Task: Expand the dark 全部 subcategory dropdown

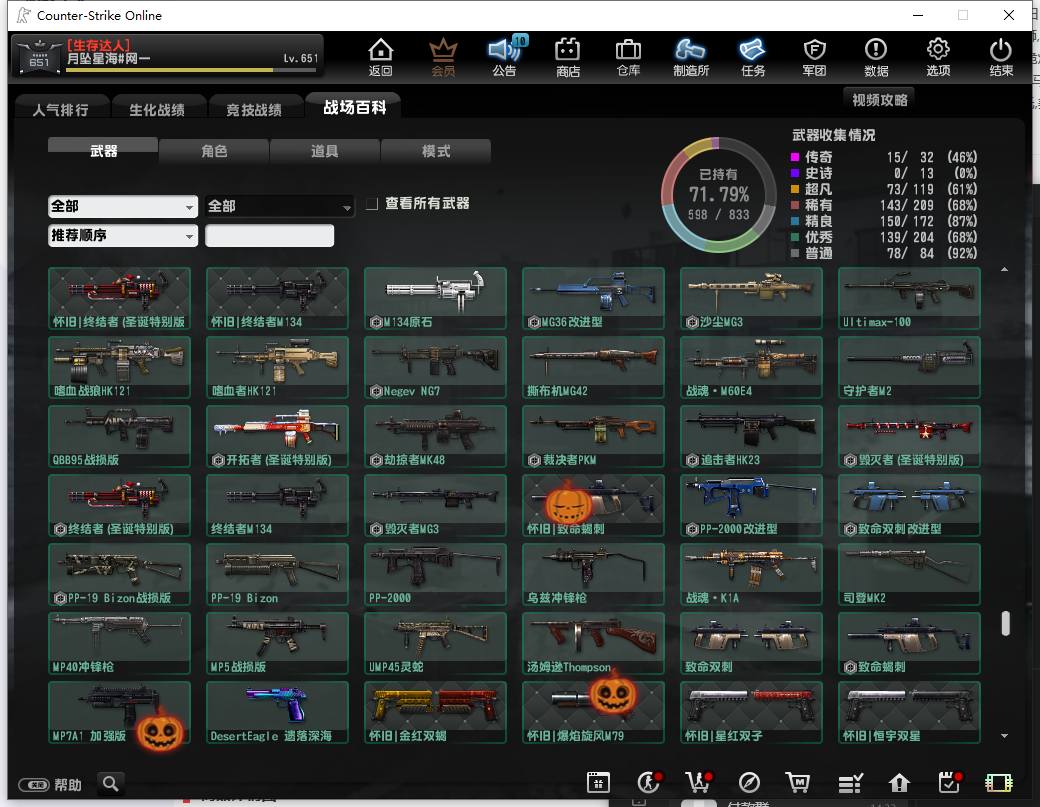Action: (x=279, y=206)
